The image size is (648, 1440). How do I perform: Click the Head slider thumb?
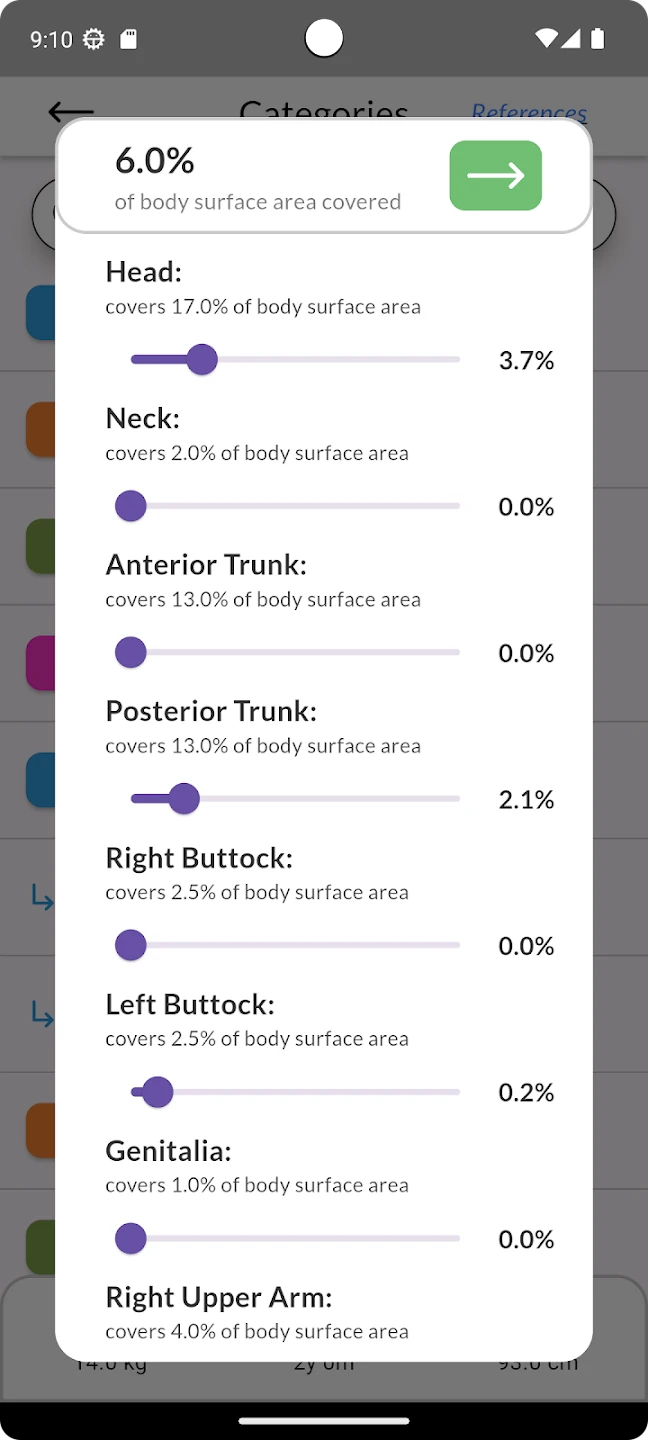[x=202, y=360]
